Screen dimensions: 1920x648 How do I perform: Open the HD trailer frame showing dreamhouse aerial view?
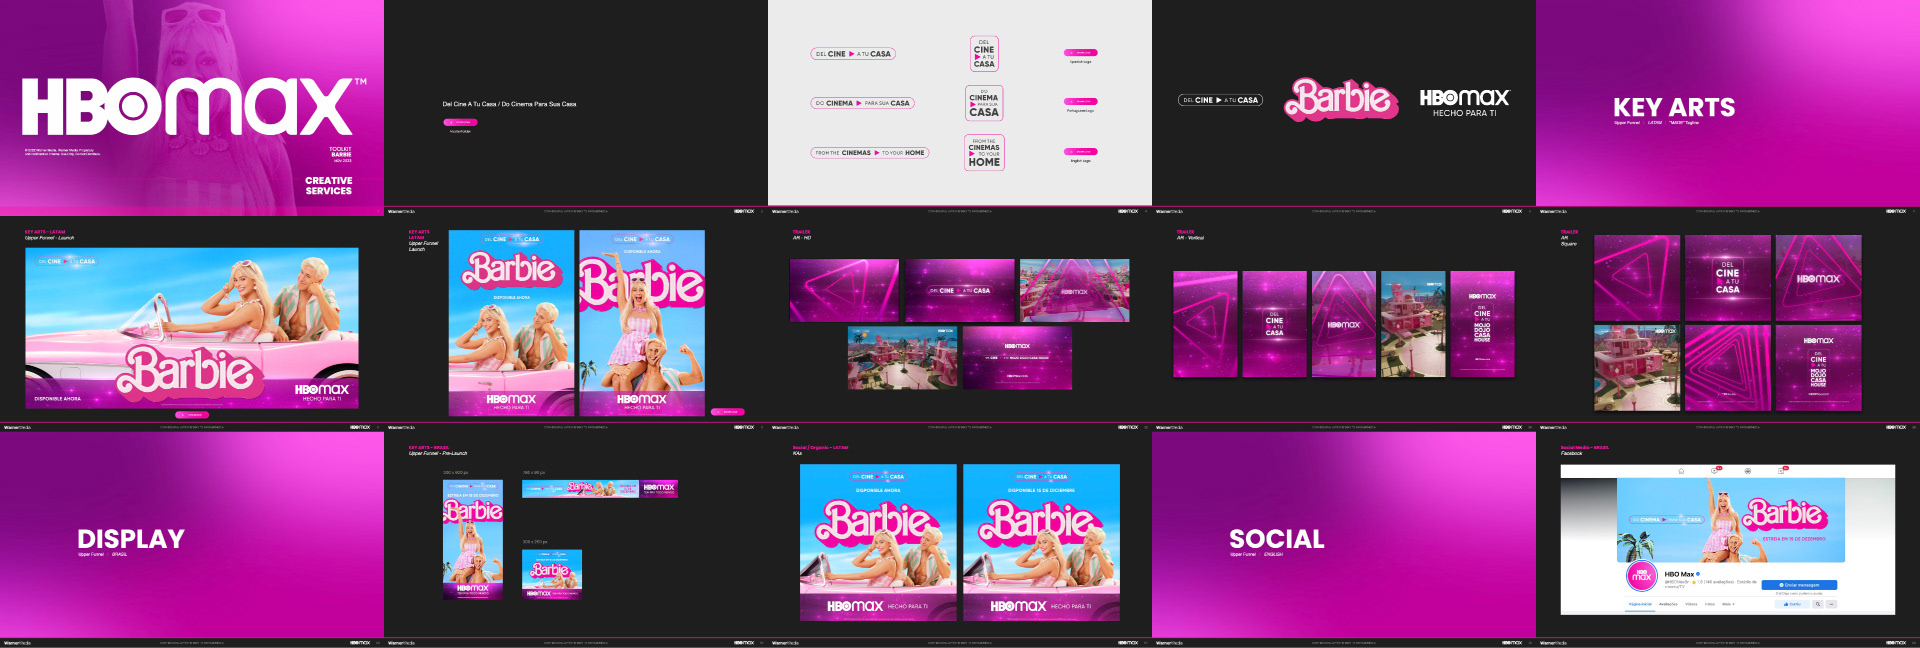tap(902, 357)
